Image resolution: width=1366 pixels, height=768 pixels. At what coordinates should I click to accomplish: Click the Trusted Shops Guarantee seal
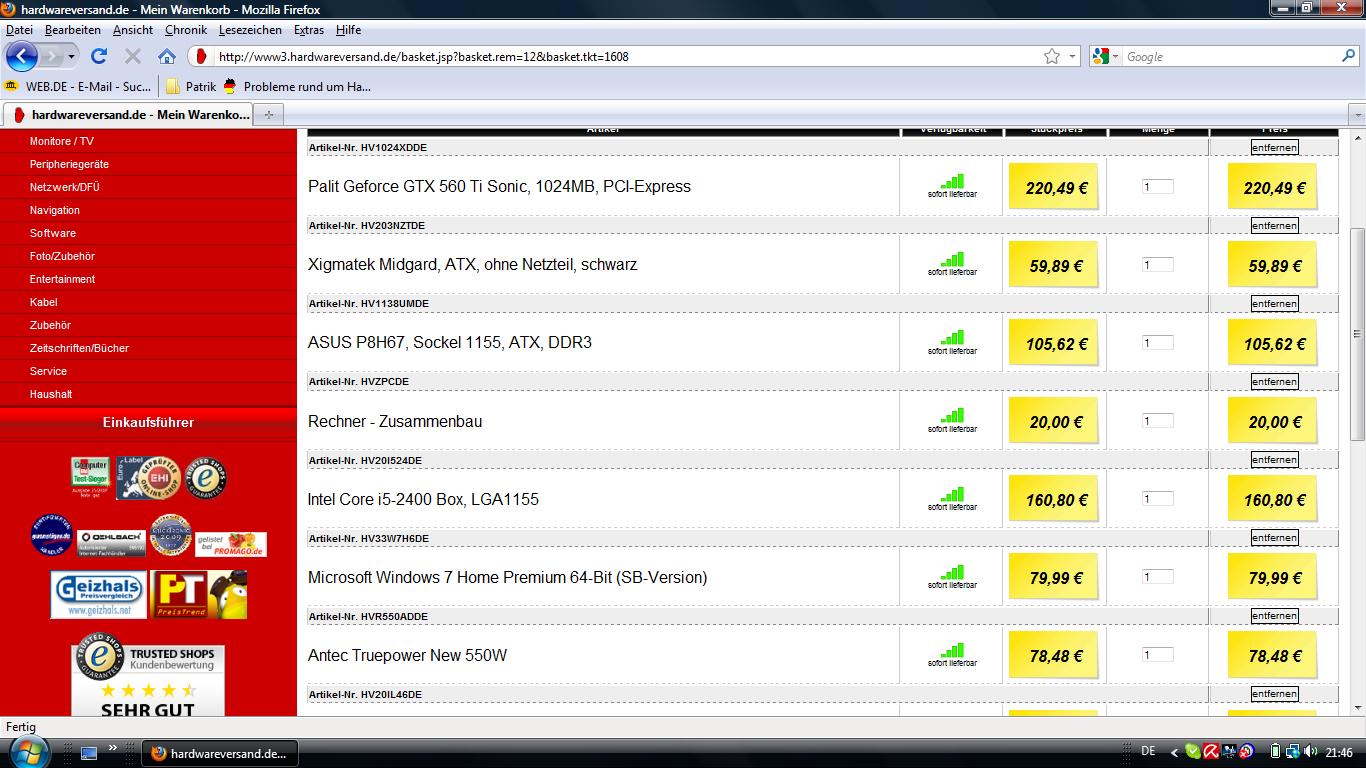pyautogui.click(x=206, y=479)
